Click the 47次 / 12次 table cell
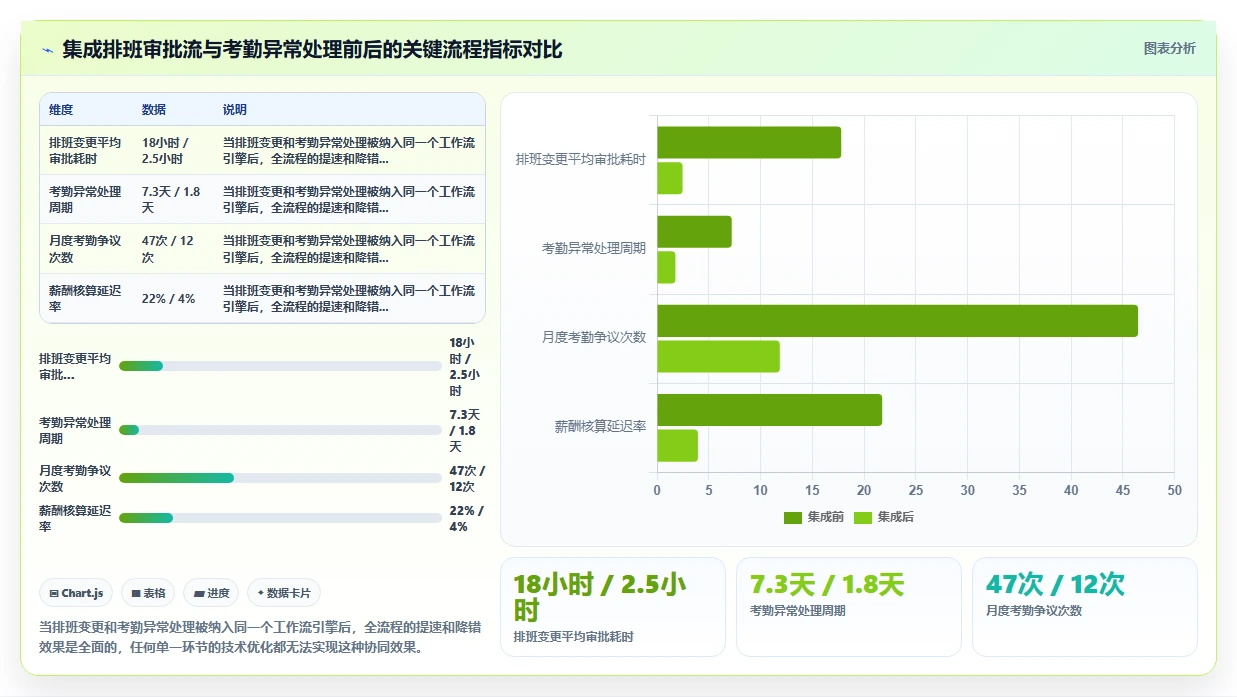1237x697 pixels. pos(173,249)
